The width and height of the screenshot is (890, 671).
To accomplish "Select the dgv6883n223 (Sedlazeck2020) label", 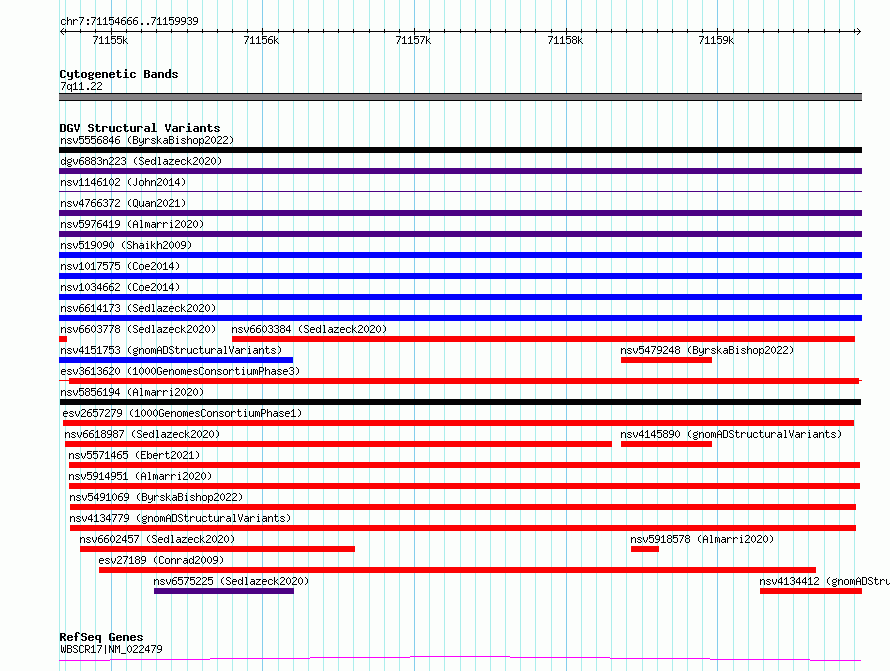I will (x=141, y=161).
